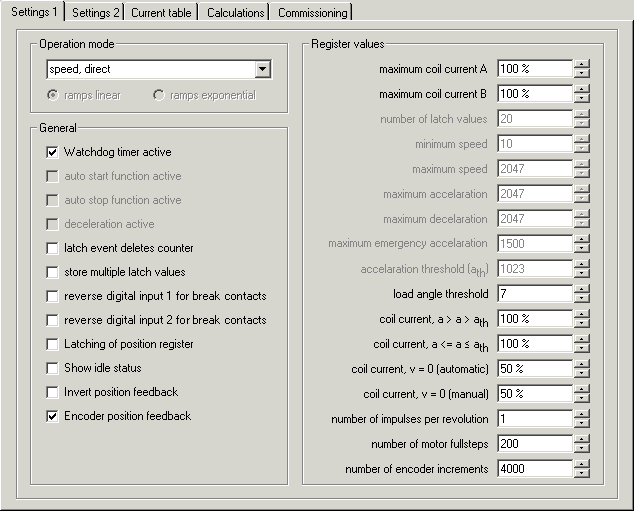Viewport: 634px width, 511px height.
Task: Enable Invert position feedback
Action: coord(52,392)
